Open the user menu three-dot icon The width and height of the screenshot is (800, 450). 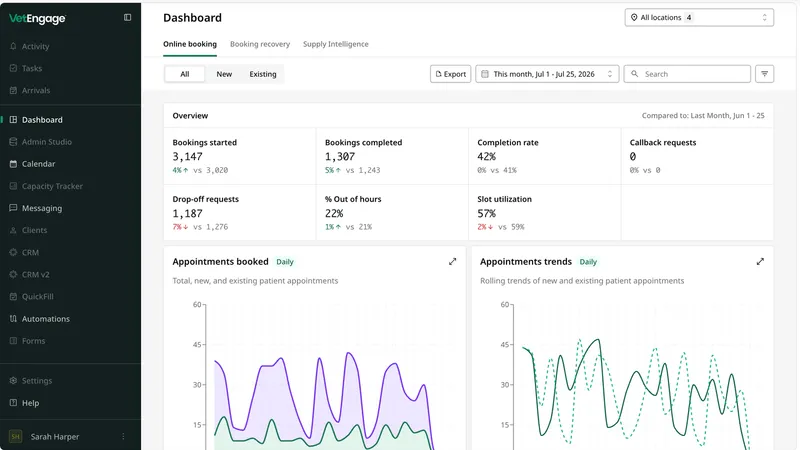pyautogui.click(x=123, y=437)
